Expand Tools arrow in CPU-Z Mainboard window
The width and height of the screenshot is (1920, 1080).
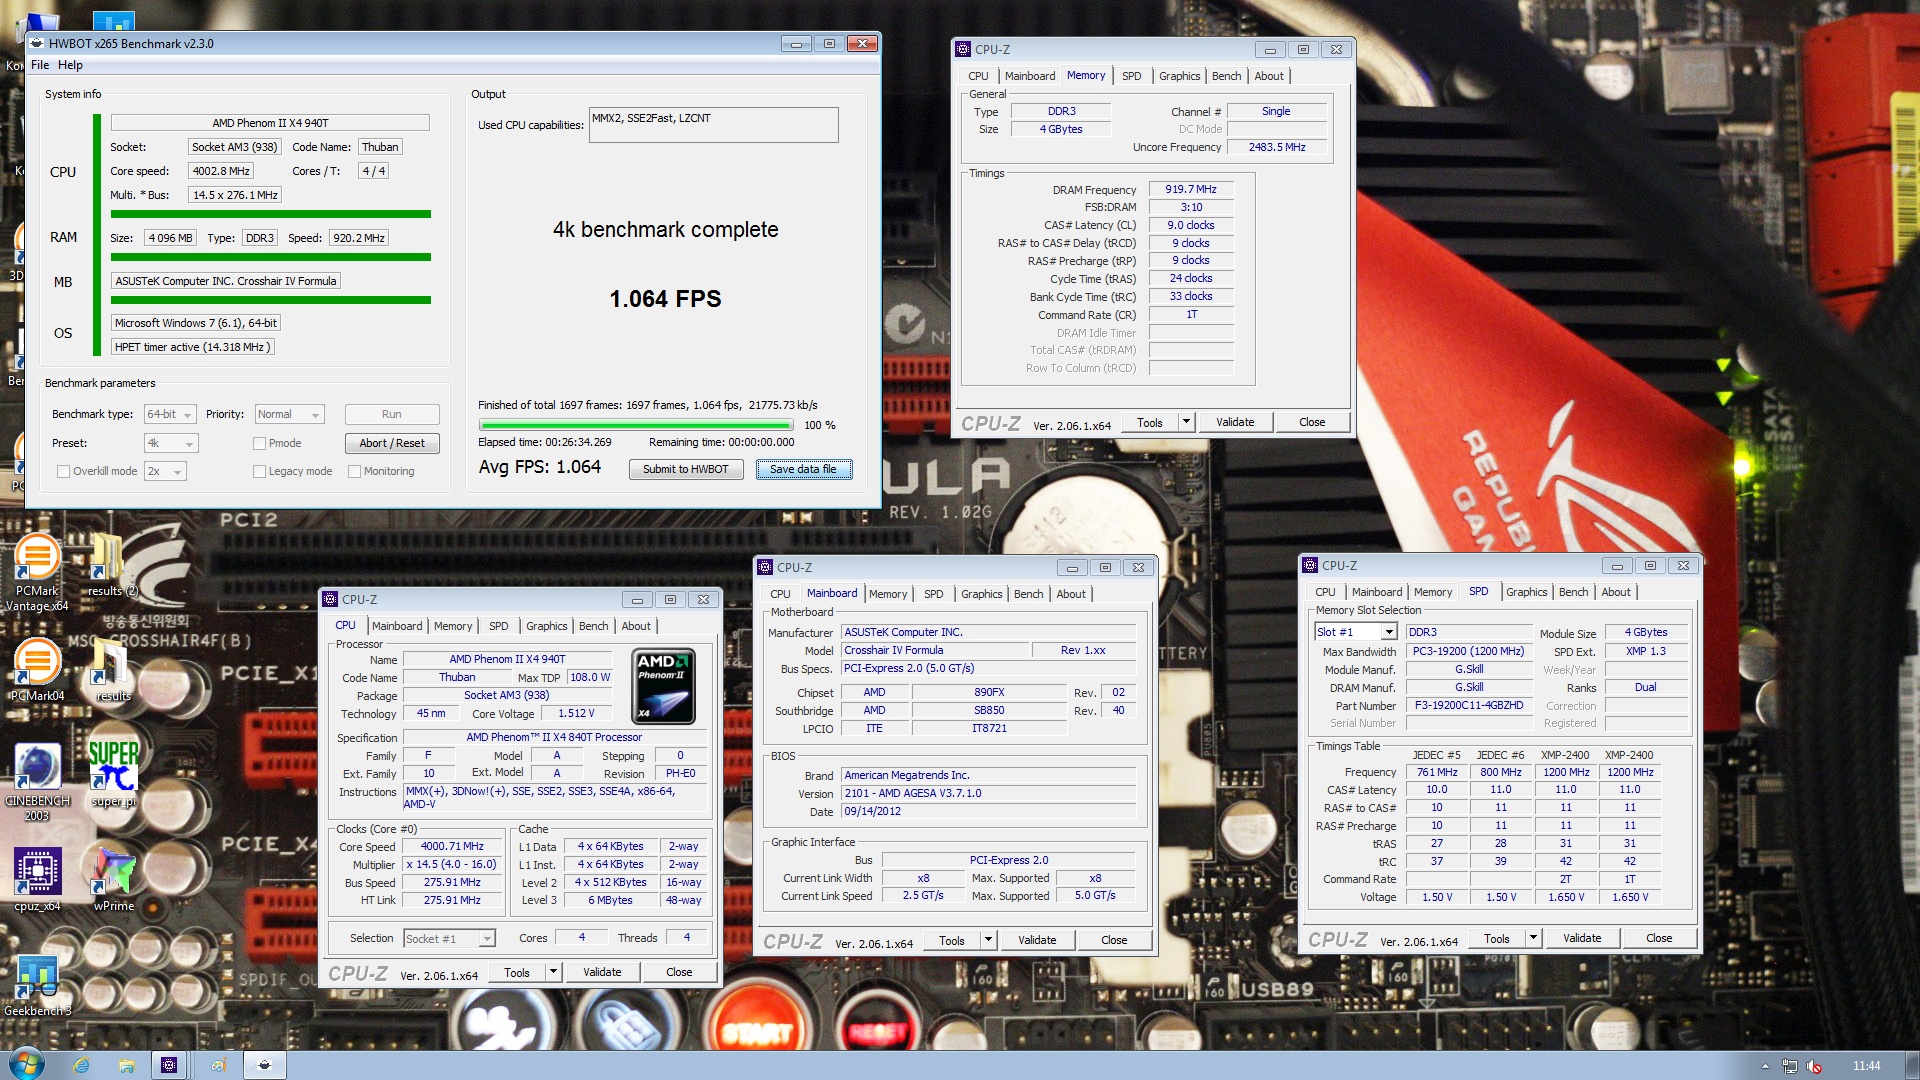(988, 940)
